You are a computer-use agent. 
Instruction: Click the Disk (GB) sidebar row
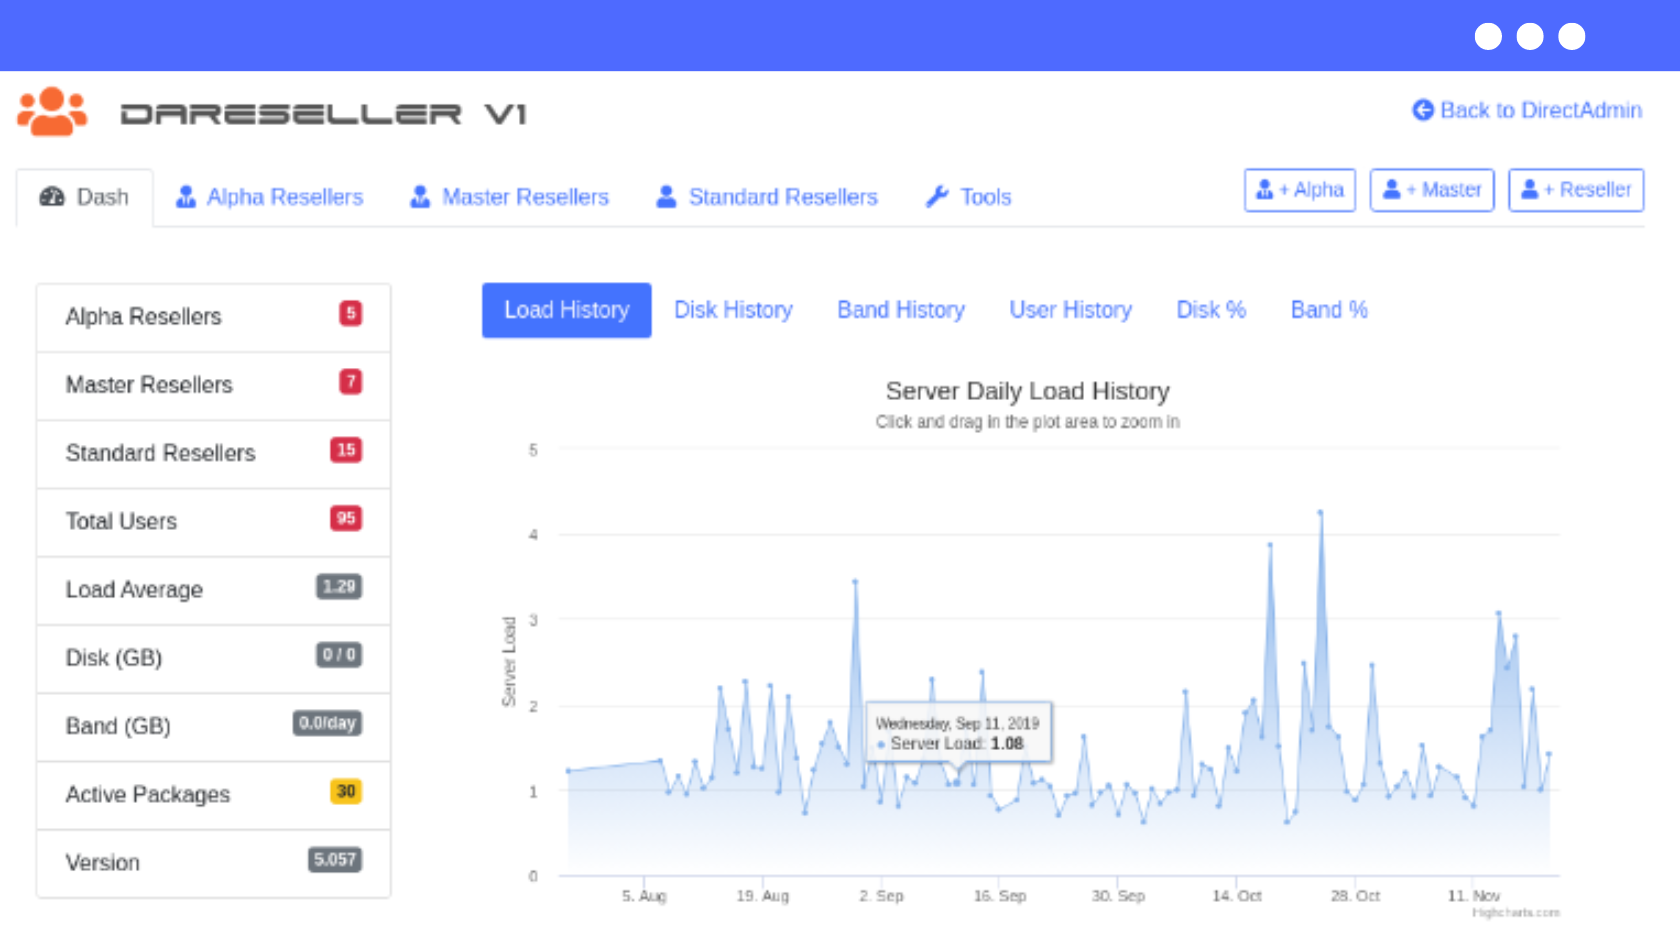[x=214, y=659]
